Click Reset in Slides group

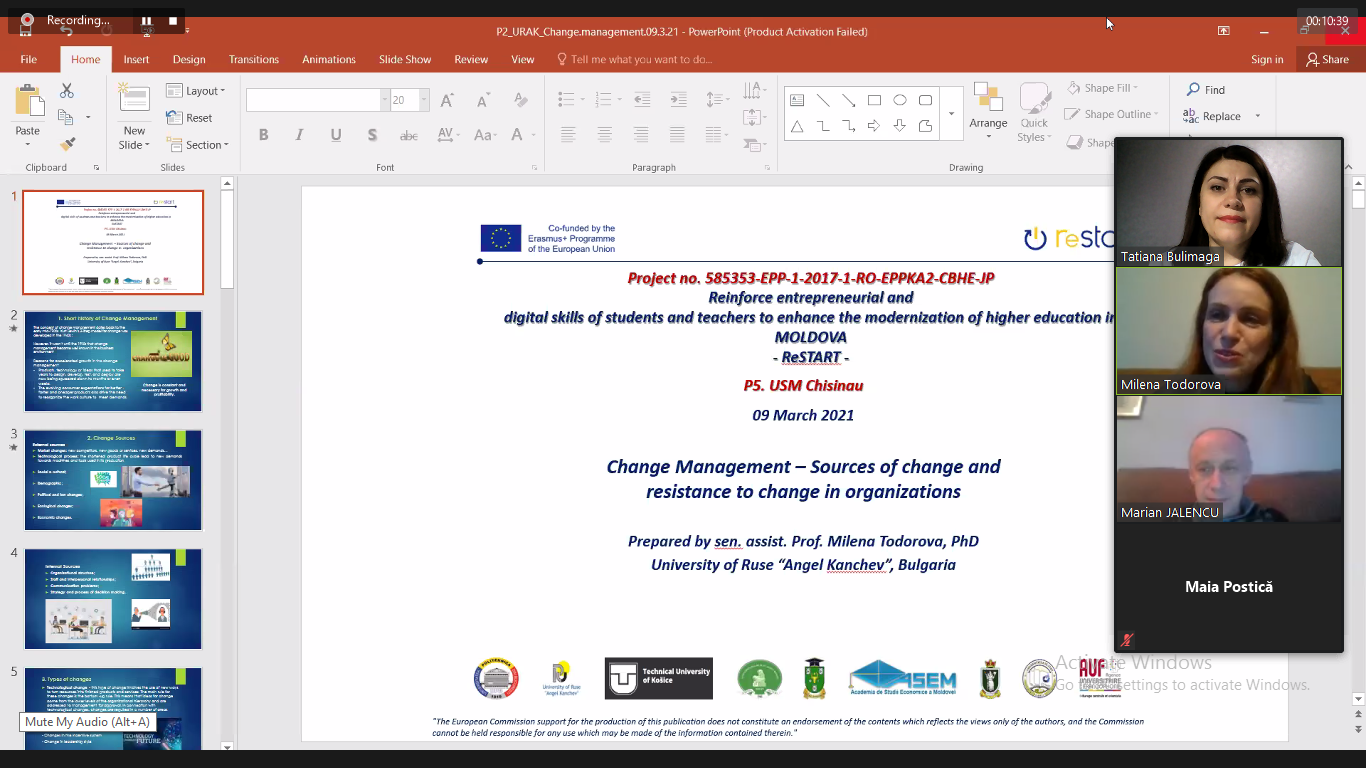tap(189, 118)
